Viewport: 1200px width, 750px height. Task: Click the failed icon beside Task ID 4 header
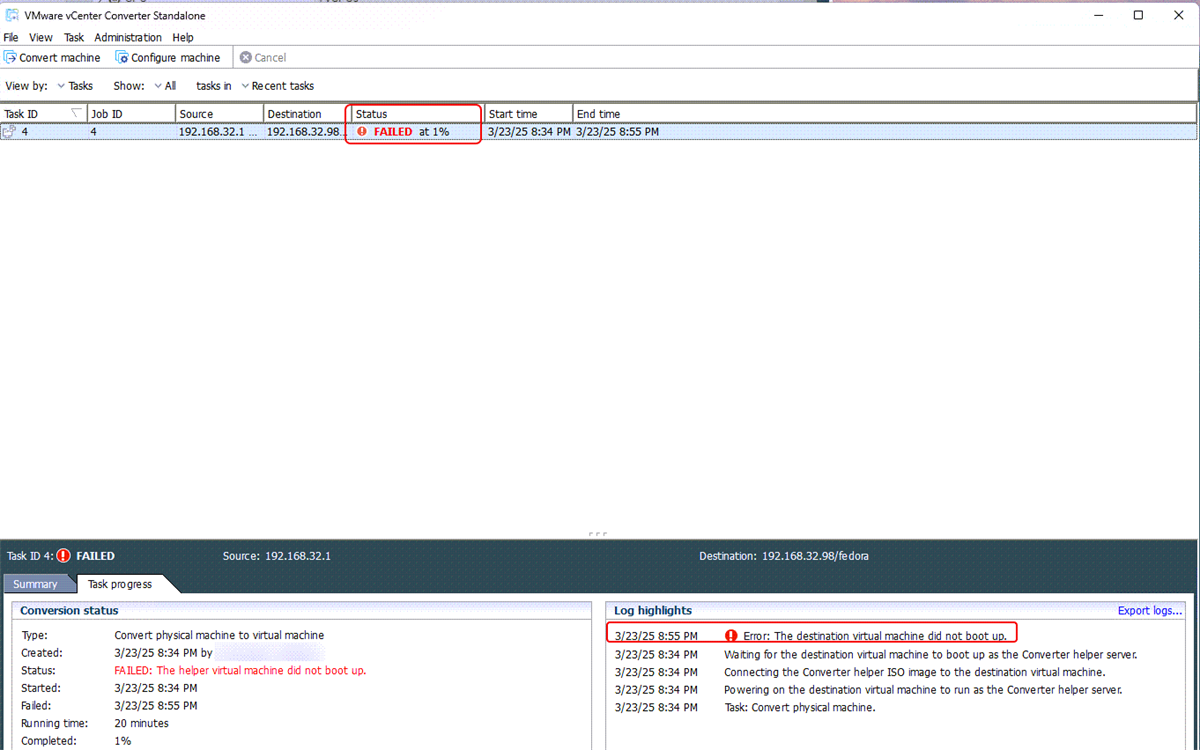[64, 556]
